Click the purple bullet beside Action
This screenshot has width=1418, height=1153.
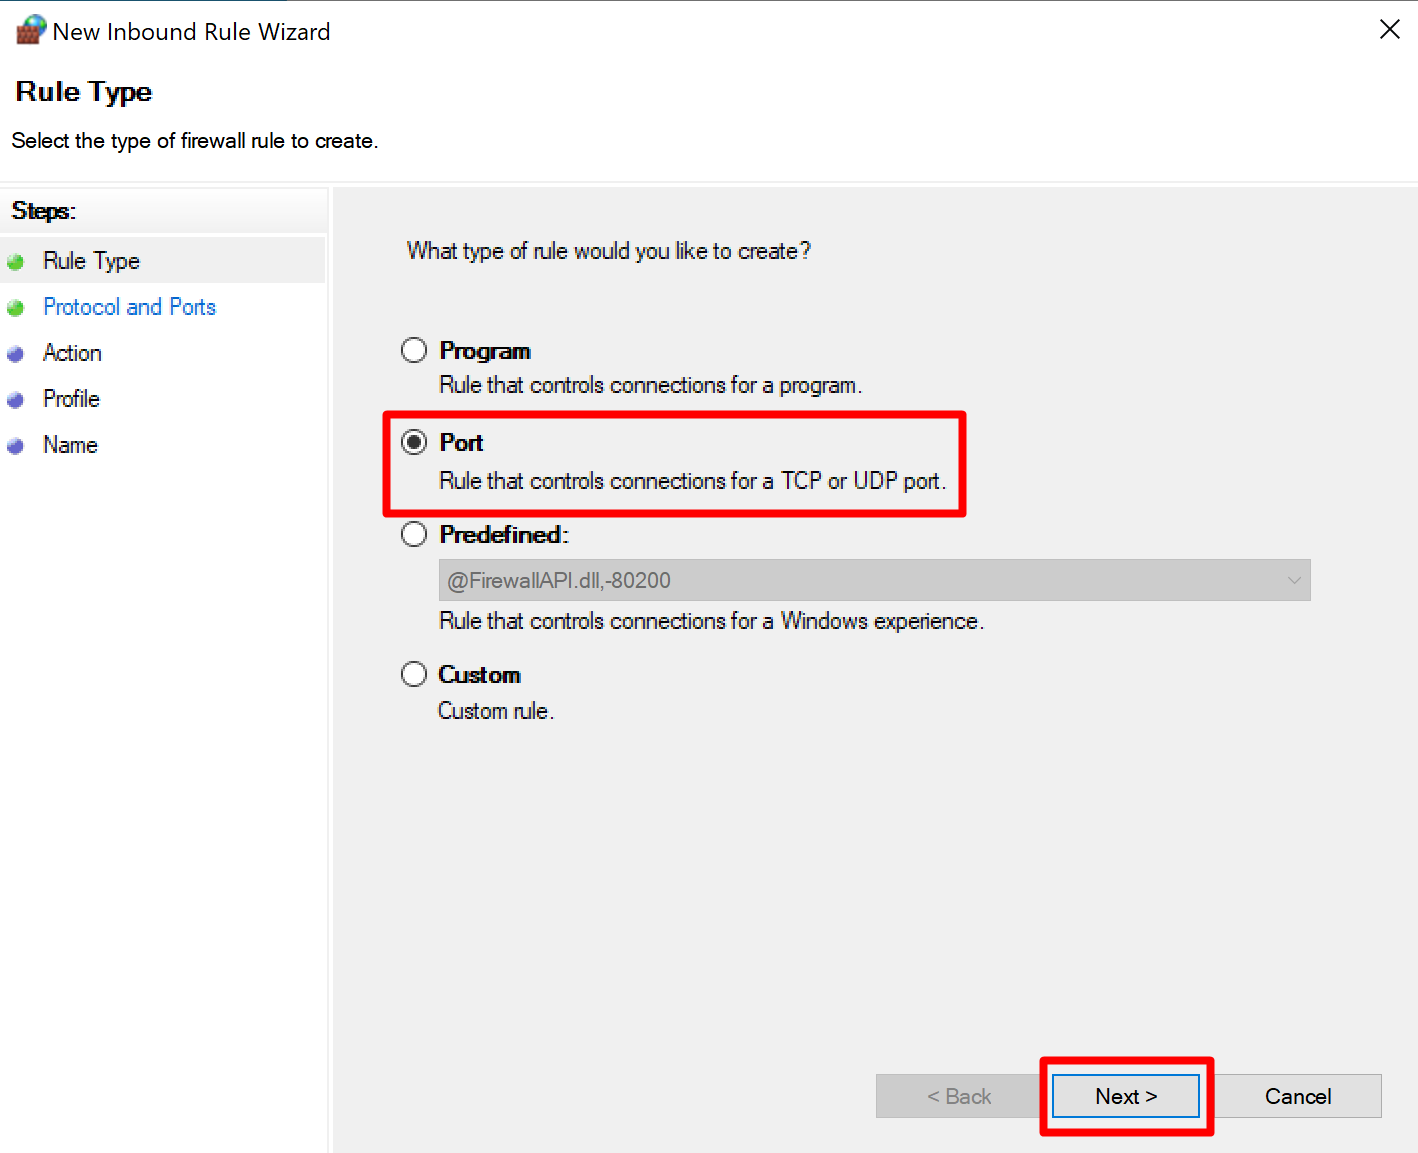point(16,354)
